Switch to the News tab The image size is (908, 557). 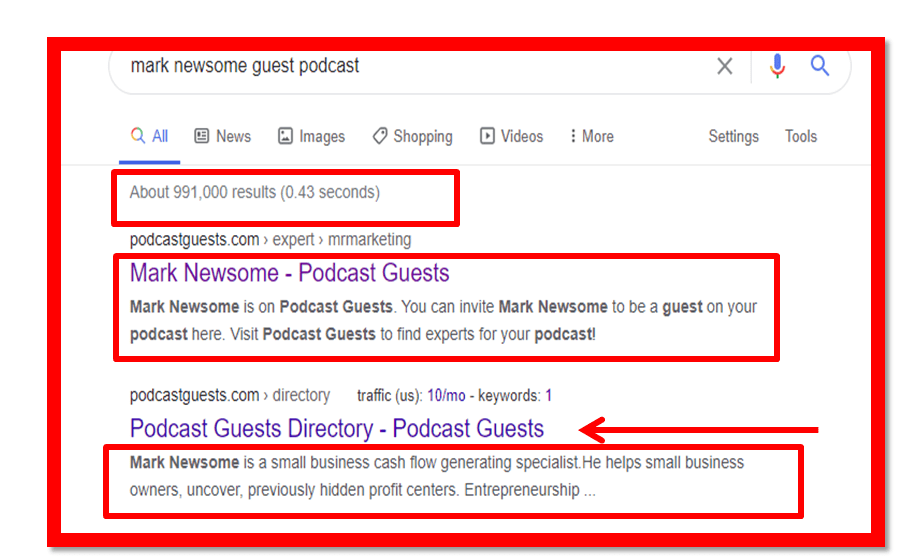tap(222, 136)
